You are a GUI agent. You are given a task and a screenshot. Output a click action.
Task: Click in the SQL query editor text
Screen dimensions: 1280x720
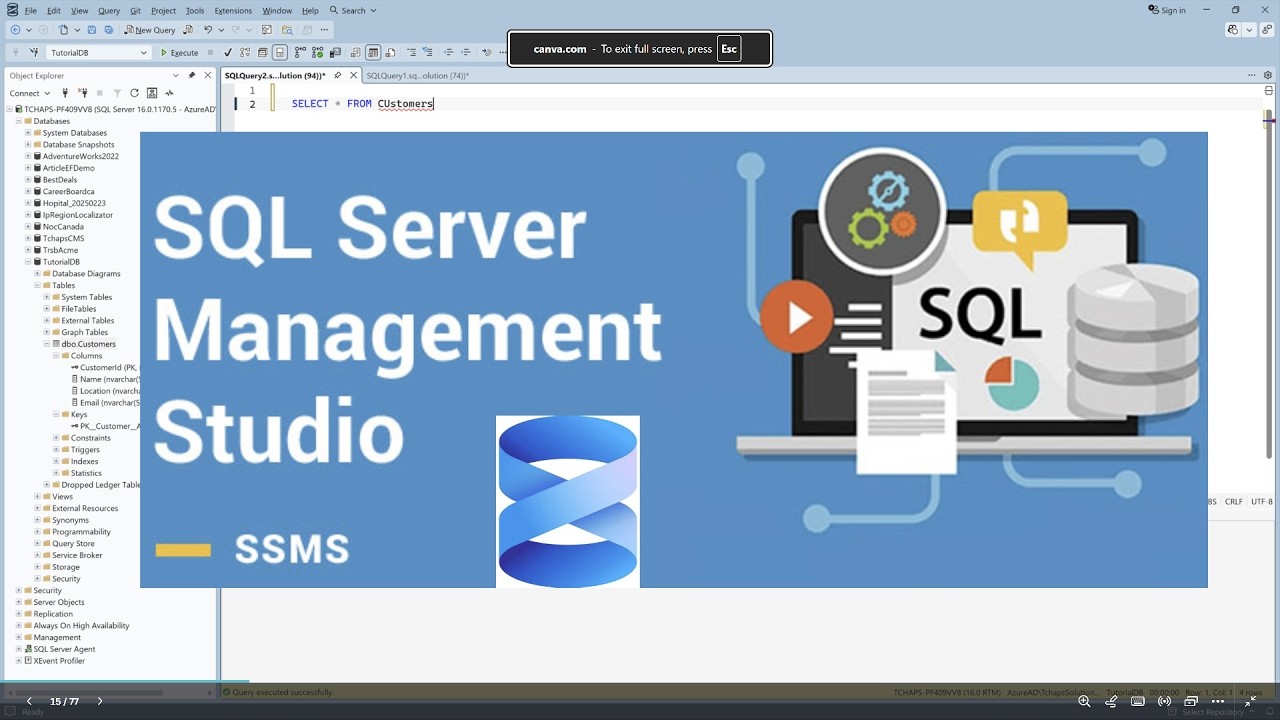363,104
